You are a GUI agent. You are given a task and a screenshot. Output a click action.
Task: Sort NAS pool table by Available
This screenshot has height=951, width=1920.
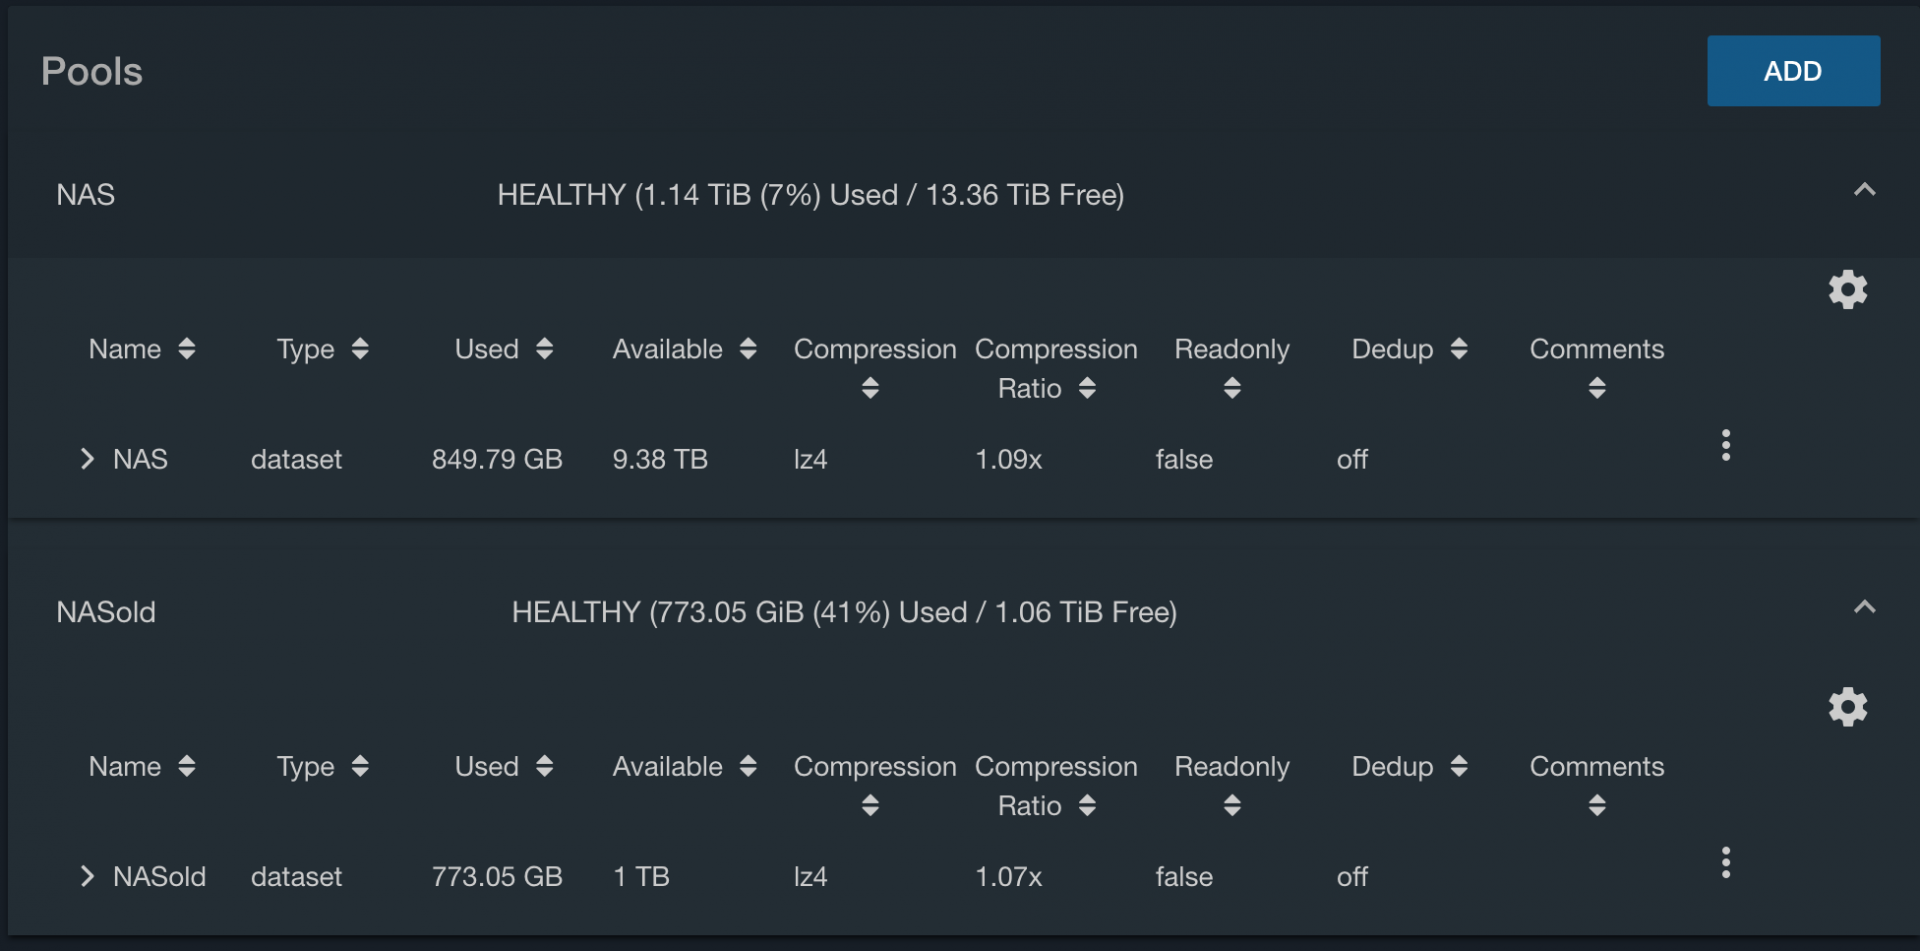[x=685, y=349]
